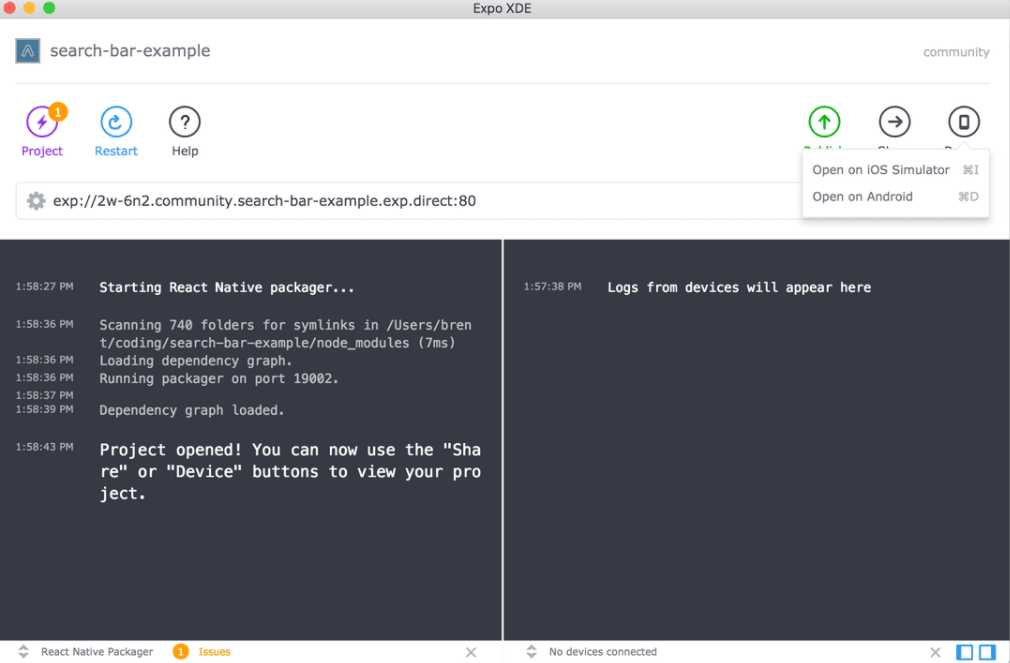Switch to single-pane layout icon
1010x663 pixels.
point(964,652)
